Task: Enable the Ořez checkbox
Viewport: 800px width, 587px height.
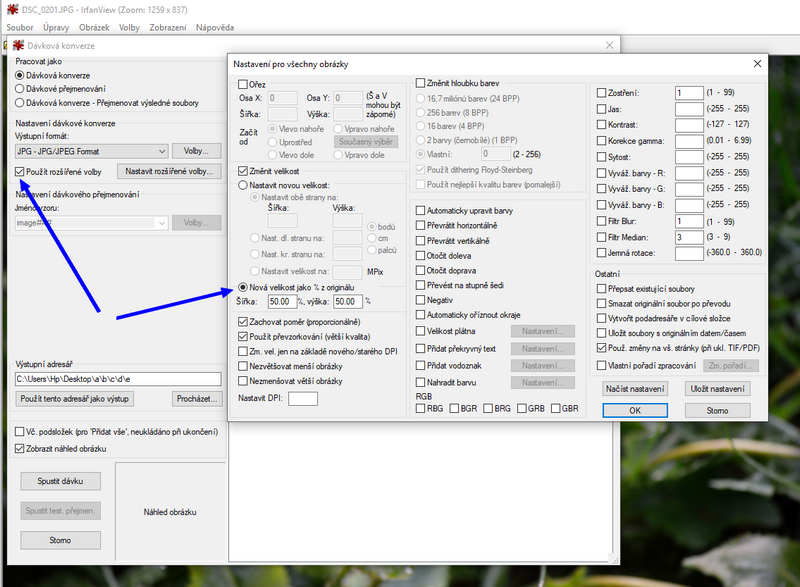Action: pyautogui.click(x=242, y=84)
